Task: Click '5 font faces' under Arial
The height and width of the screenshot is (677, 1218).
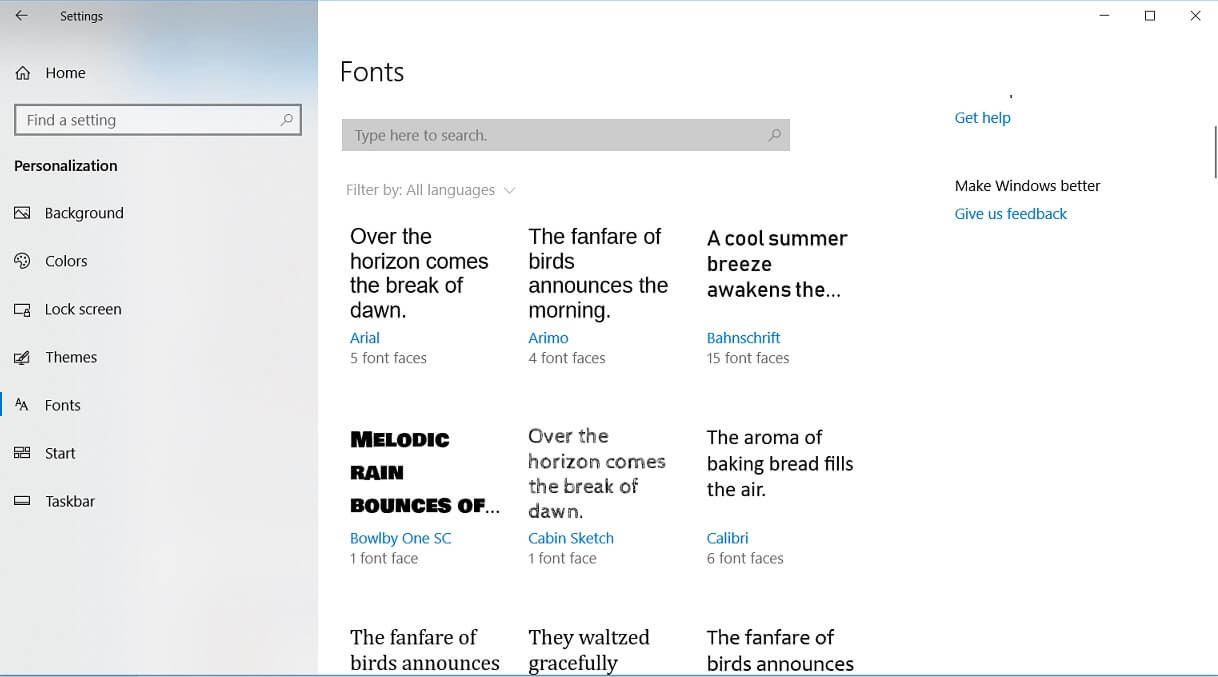Action: (388, 358)
